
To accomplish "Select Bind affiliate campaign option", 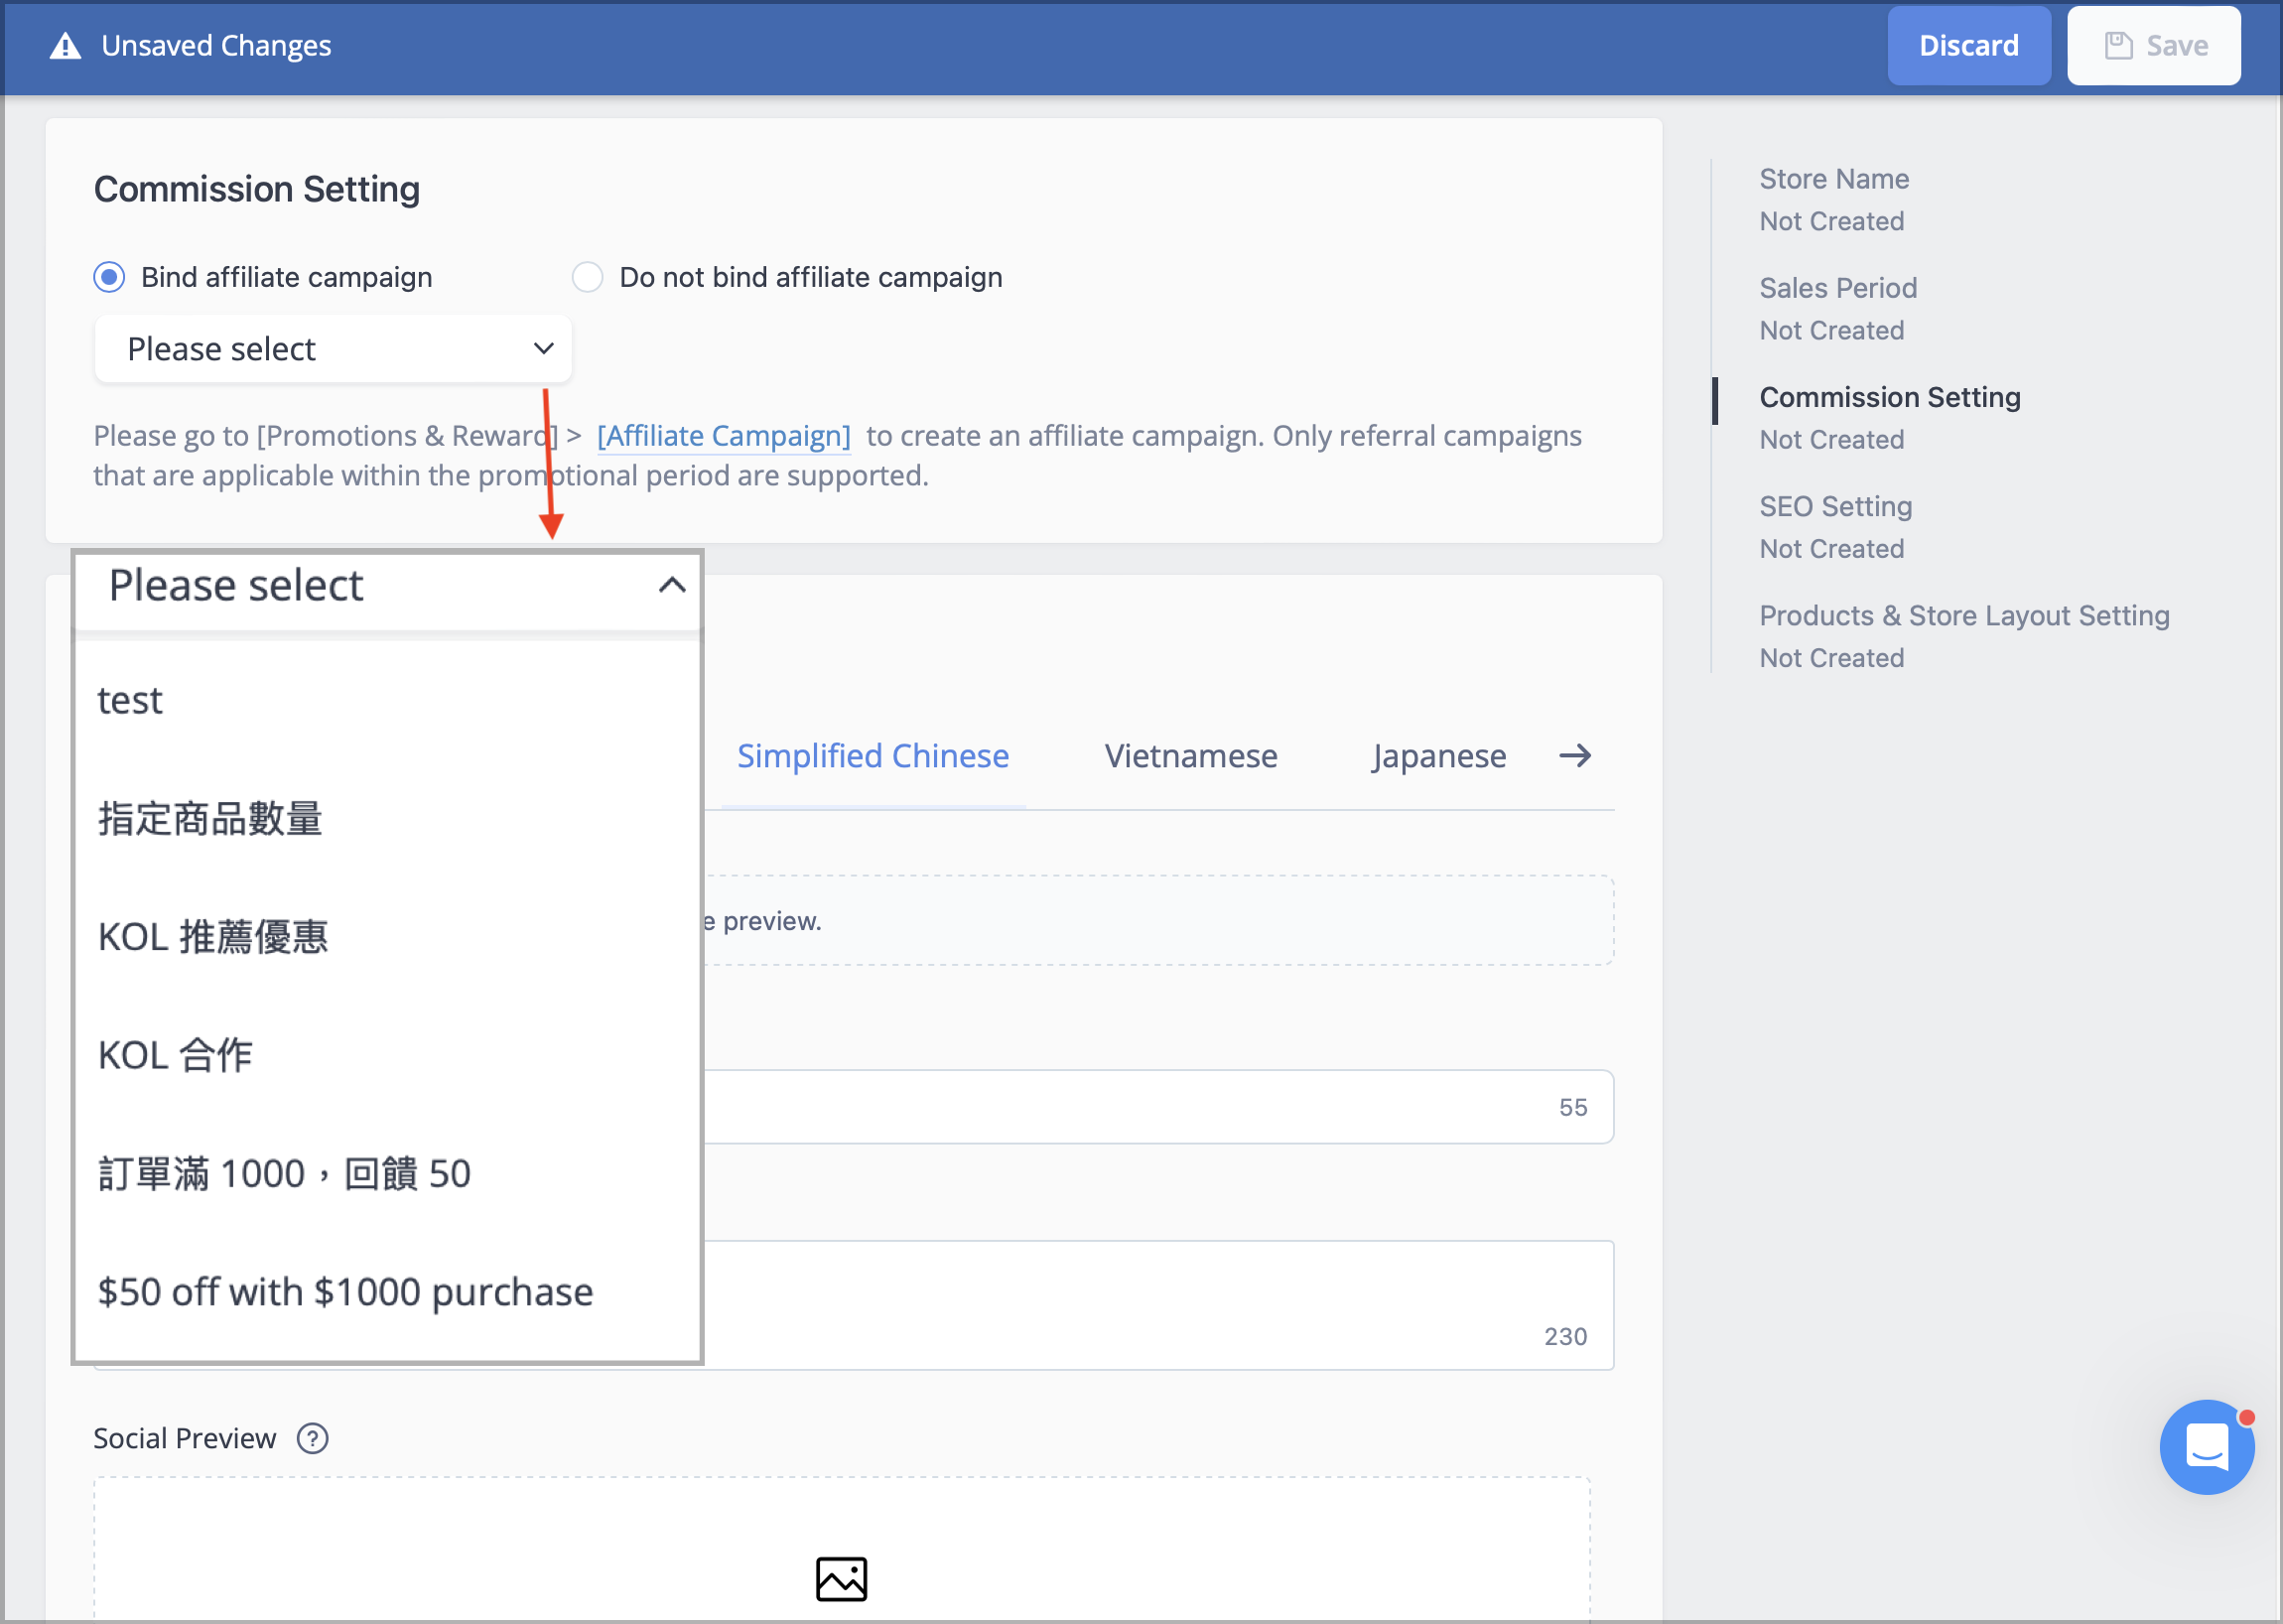I will pos(110,277).
